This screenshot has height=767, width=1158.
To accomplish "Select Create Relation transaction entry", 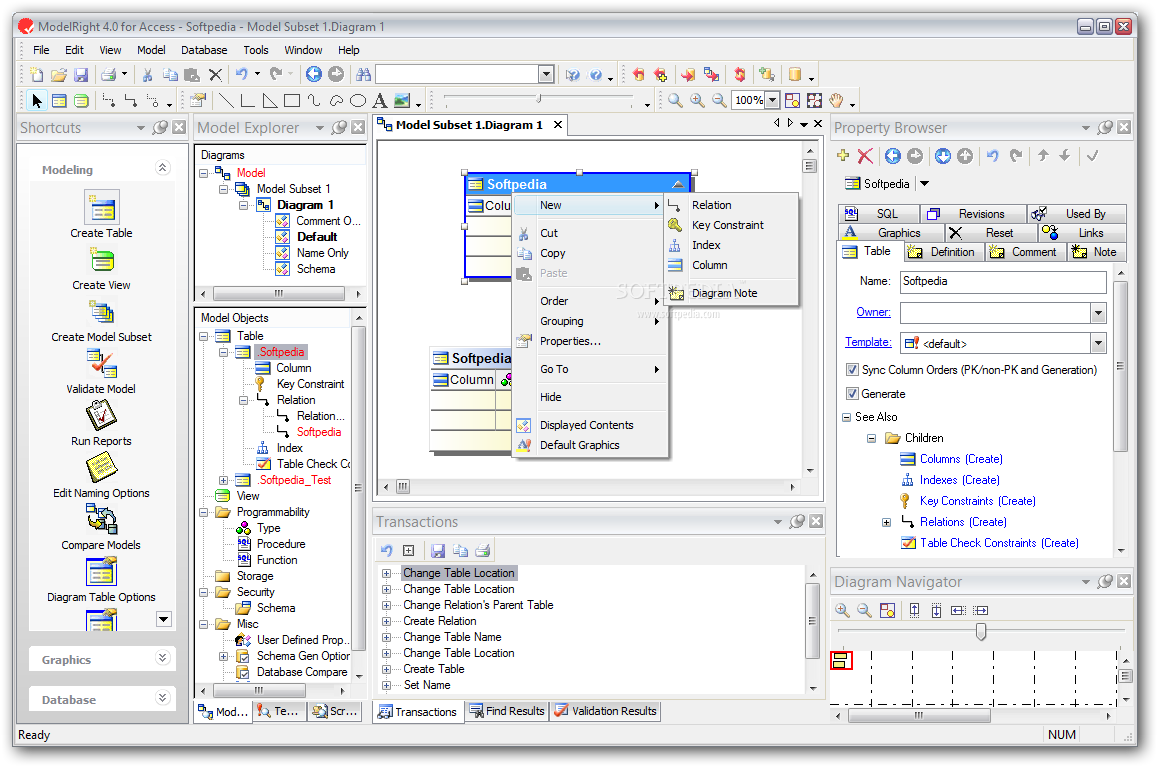I will click(x=439, y=622).
